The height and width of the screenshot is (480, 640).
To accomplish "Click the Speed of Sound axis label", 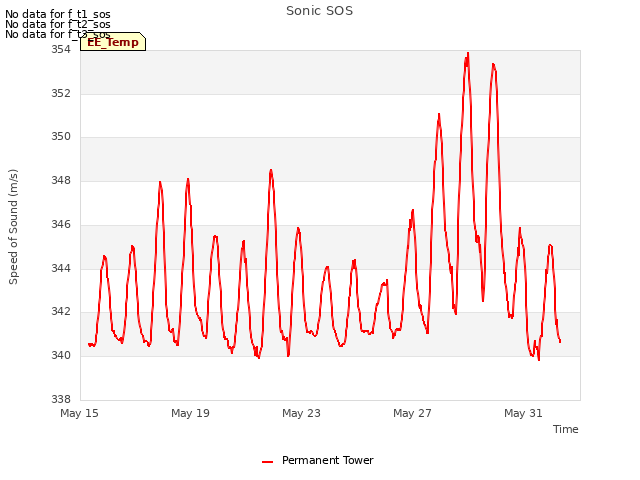I will coord(13,227).
